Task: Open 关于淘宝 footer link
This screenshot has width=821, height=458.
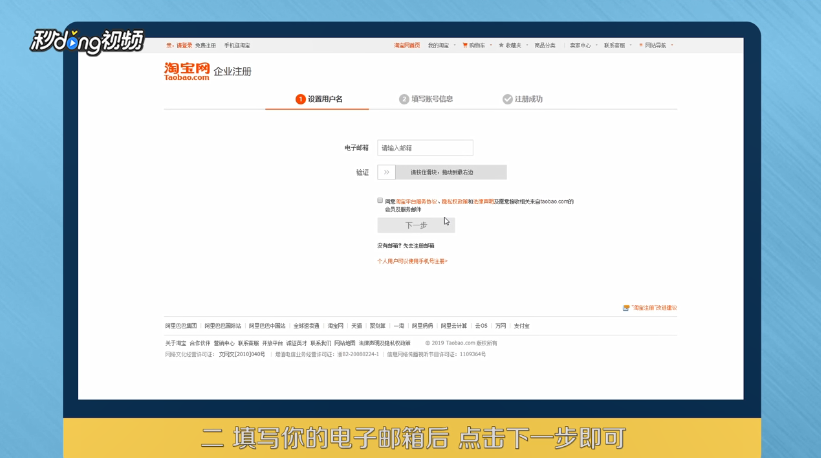Action: pyautogui.click(x=175, y=343)
